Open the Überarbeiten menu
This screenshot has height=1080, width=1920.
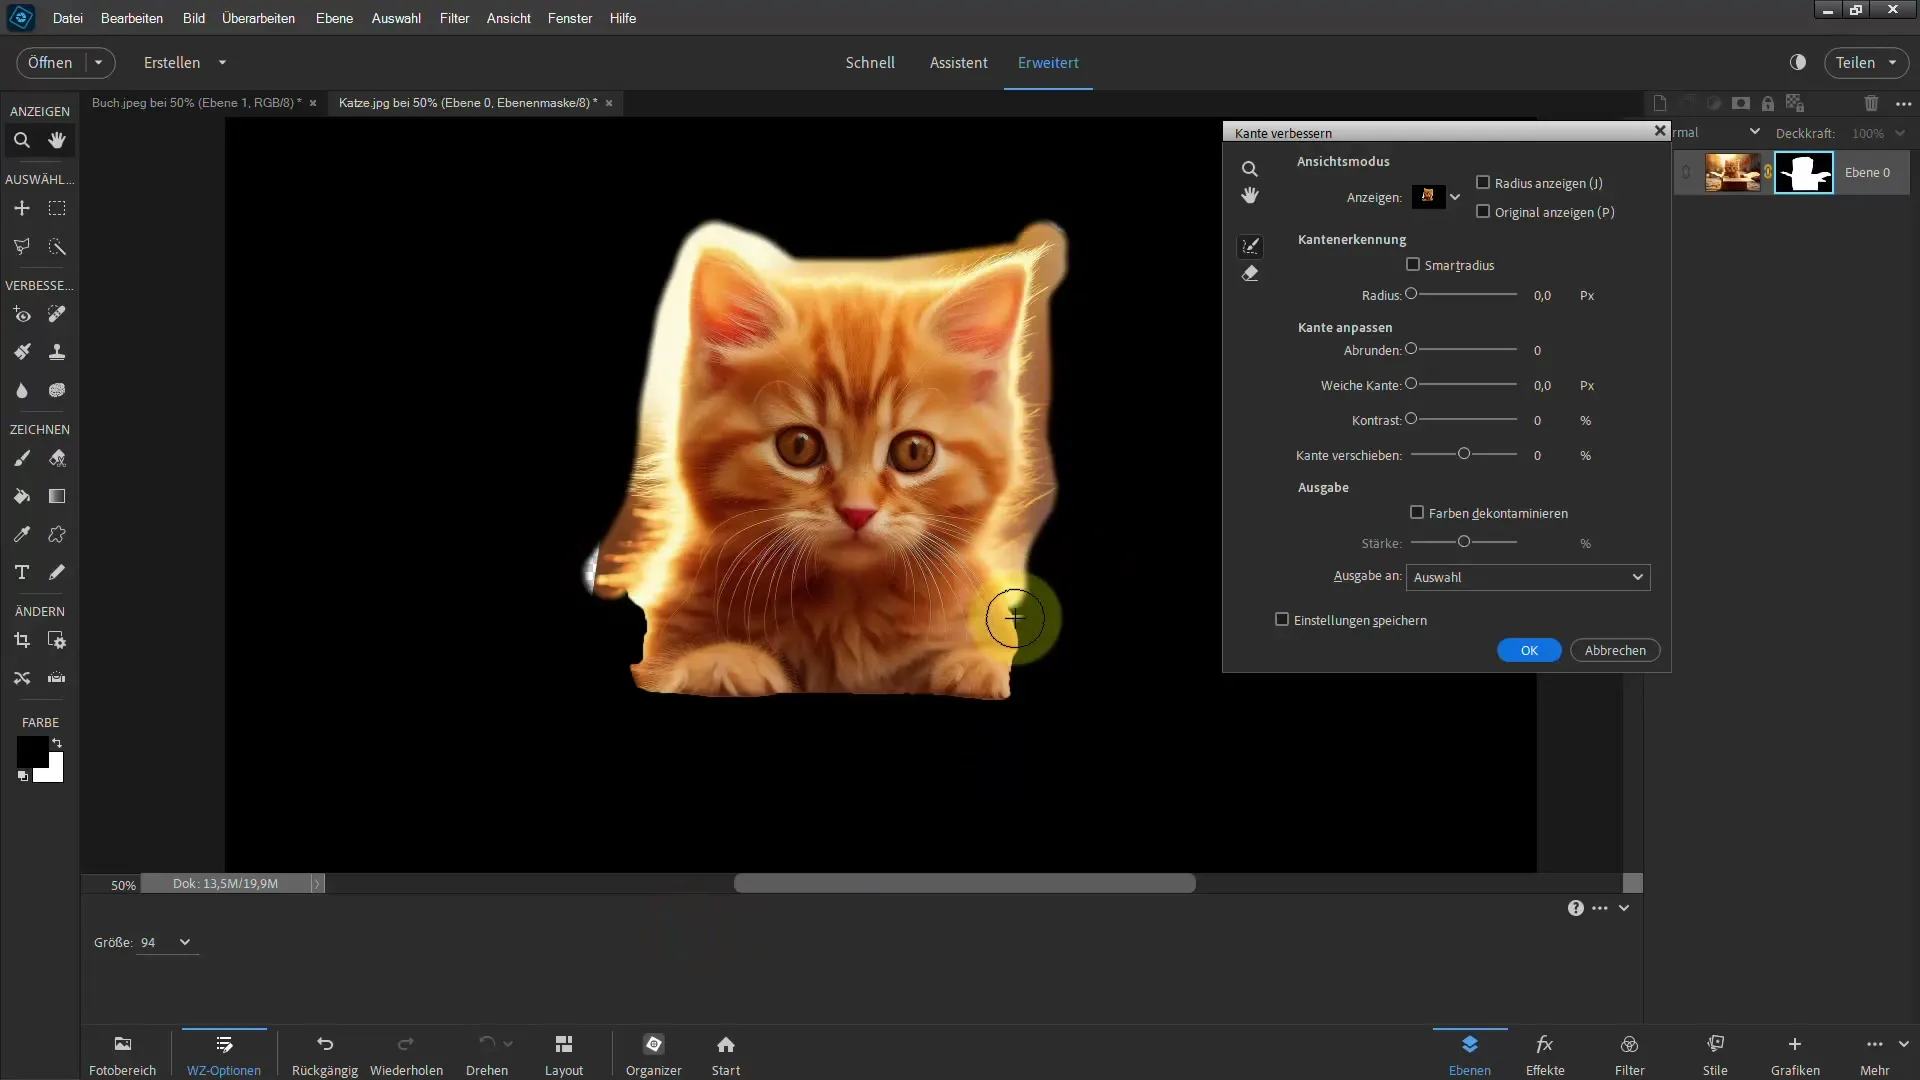click(258, 18)
